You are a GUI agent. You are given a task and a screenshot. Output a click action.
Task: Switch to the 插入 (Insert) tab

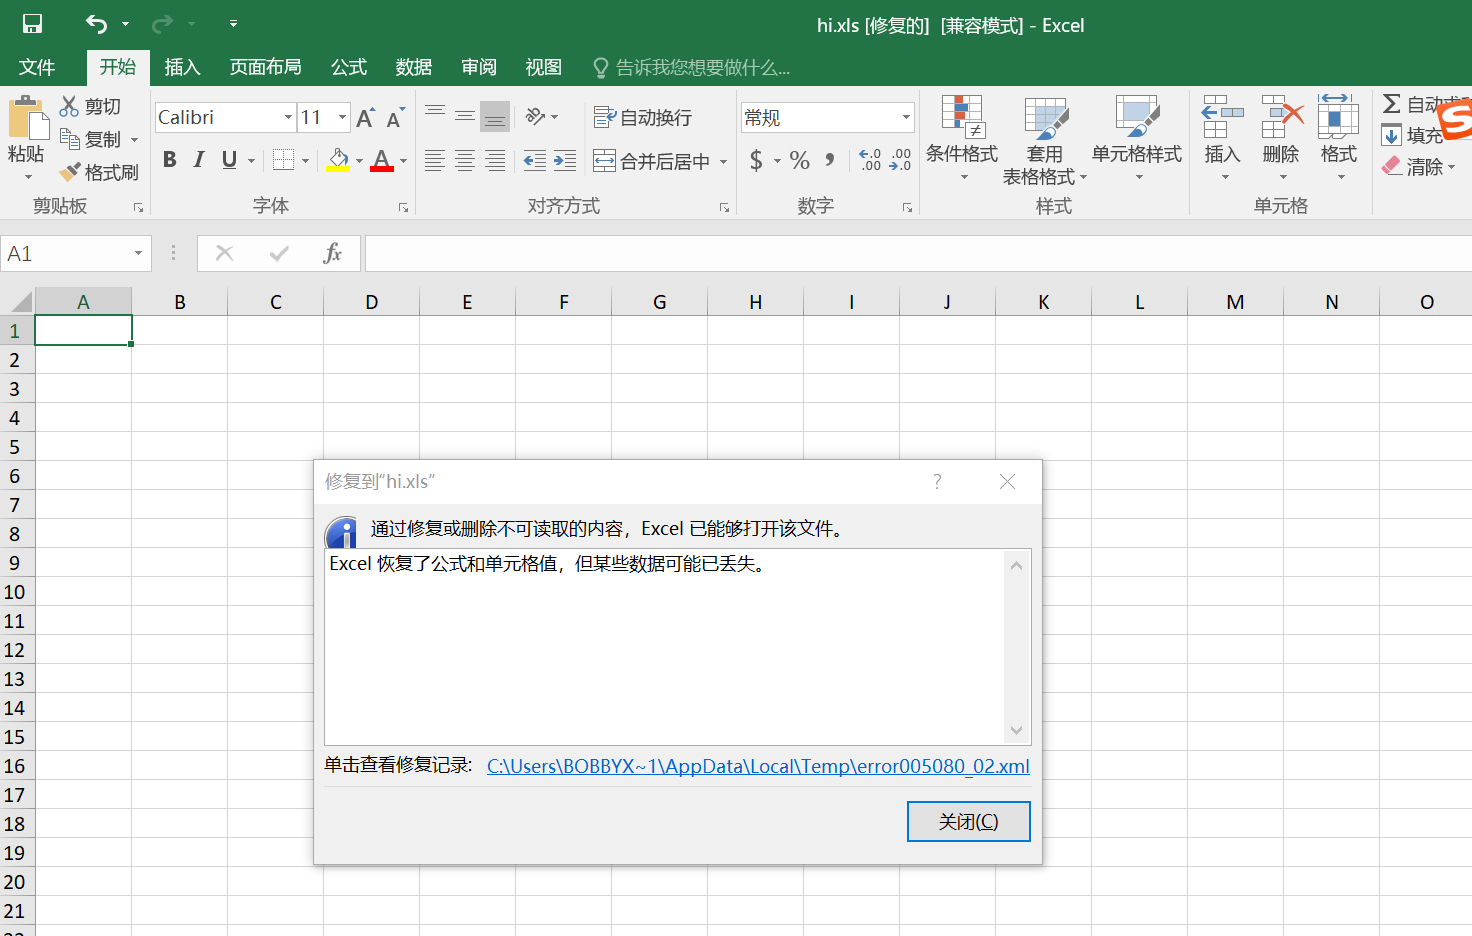point(182,67)
